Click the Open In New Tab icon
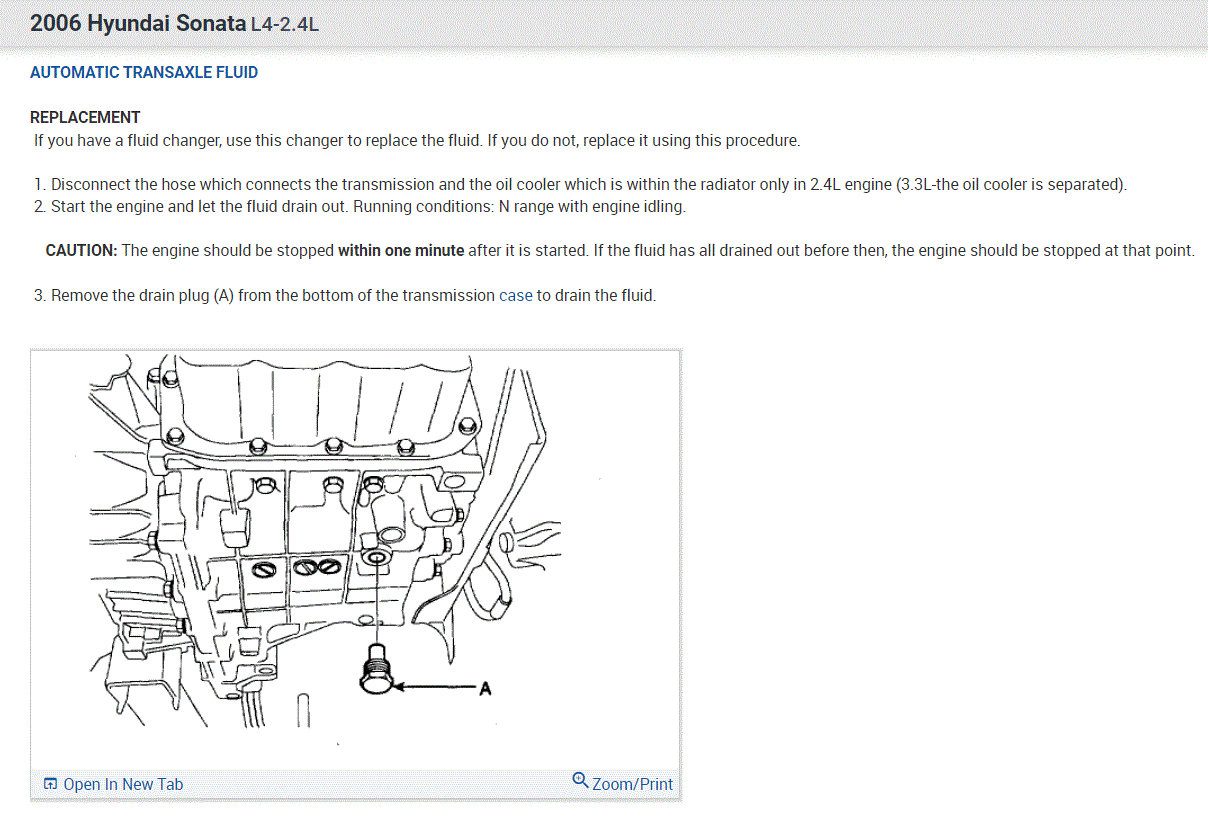1208x821 pixels. pyautogui.click(x=51, y=784)
